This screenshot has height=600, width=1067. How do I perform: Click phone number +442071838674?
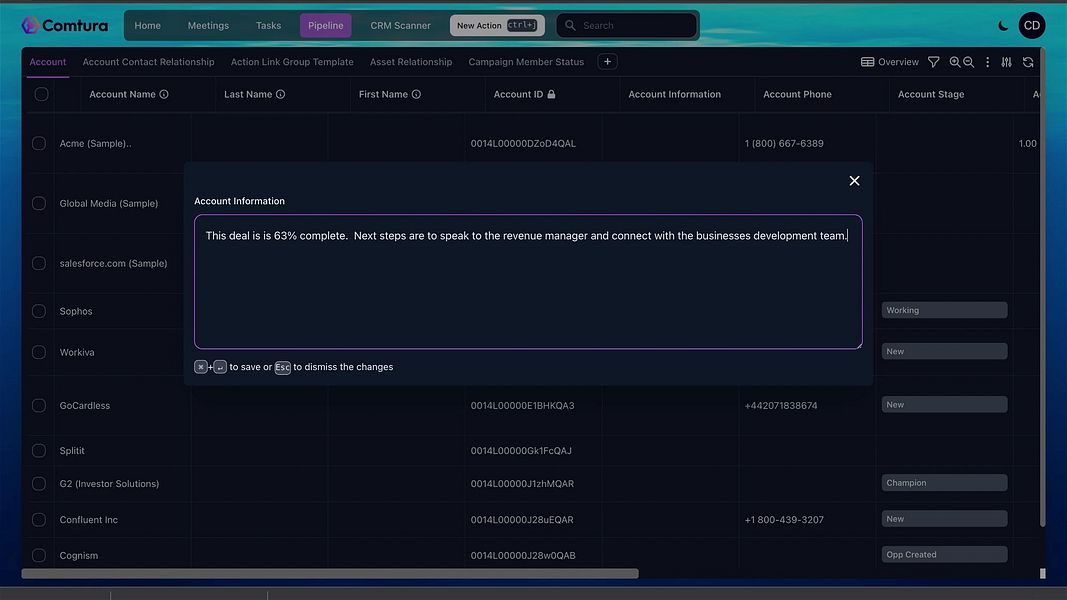pos(781,405)
